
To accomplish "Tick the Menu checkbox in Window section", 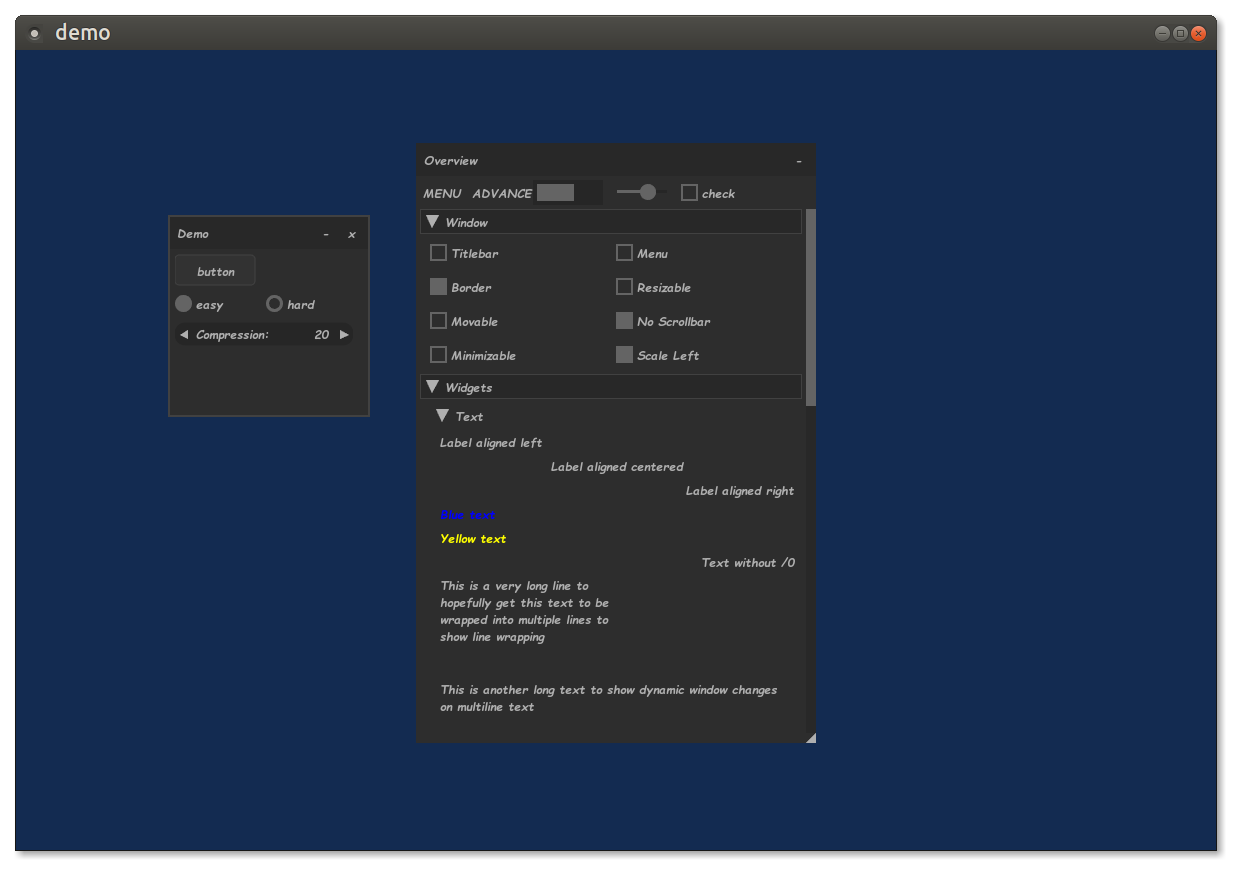I will [624, 253].
